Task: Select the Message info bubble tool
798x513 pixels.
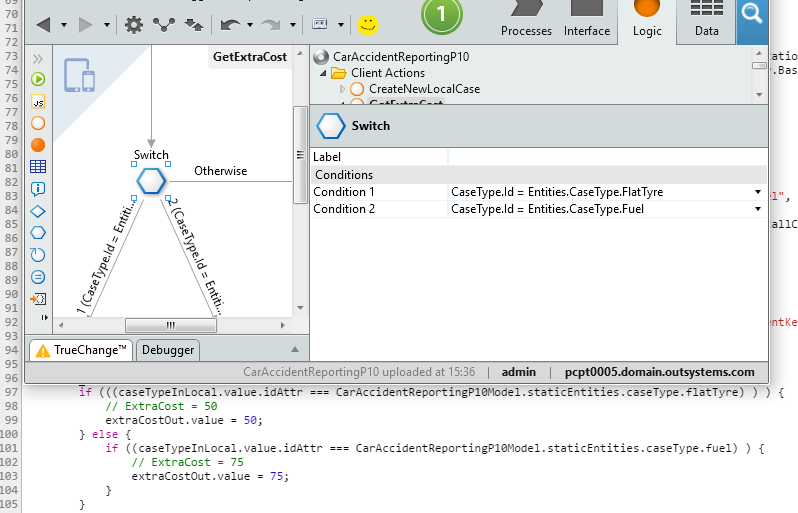Action: coord(38,189)
